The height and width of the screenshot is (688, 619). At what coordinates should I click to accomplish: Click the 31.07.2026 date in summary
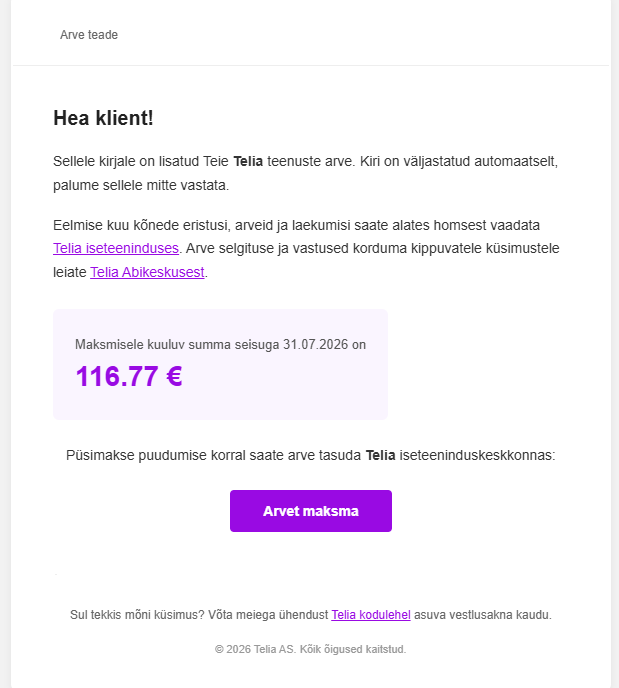pyautogui.click(x=315, y=344)
